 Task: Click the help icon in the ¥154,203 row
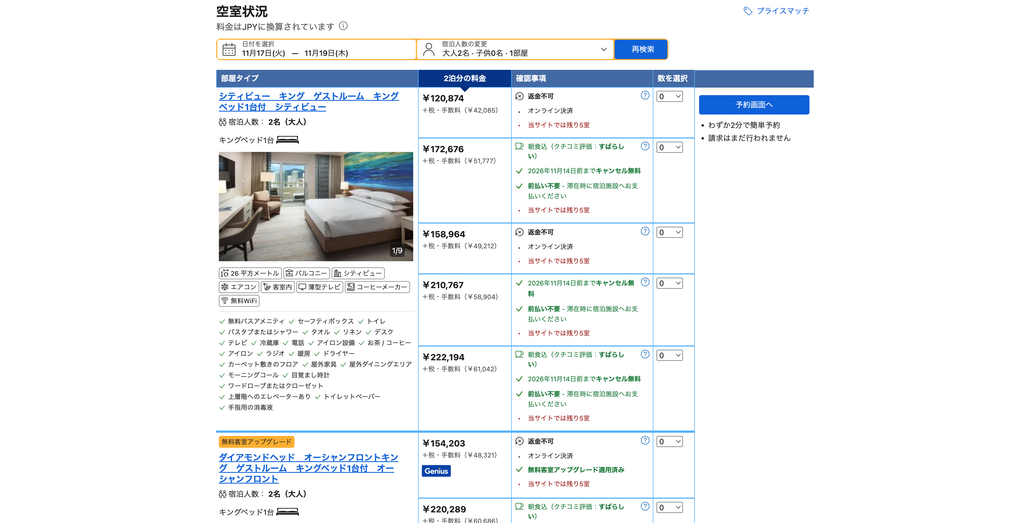point(645,441)
